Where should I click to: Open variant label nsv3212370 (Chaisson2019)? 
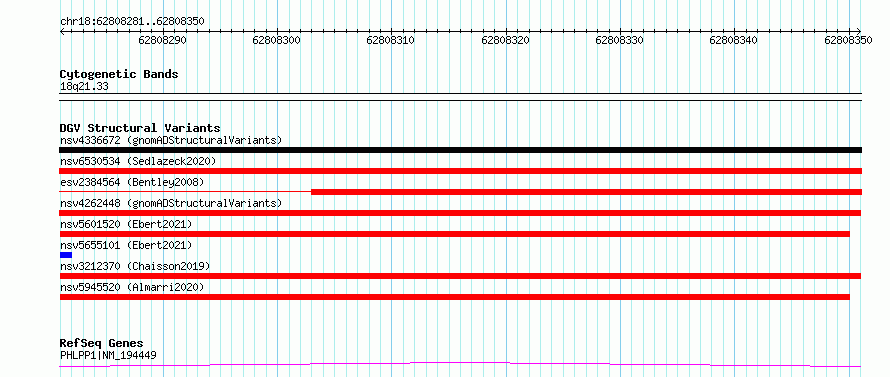tap(135, 266)
